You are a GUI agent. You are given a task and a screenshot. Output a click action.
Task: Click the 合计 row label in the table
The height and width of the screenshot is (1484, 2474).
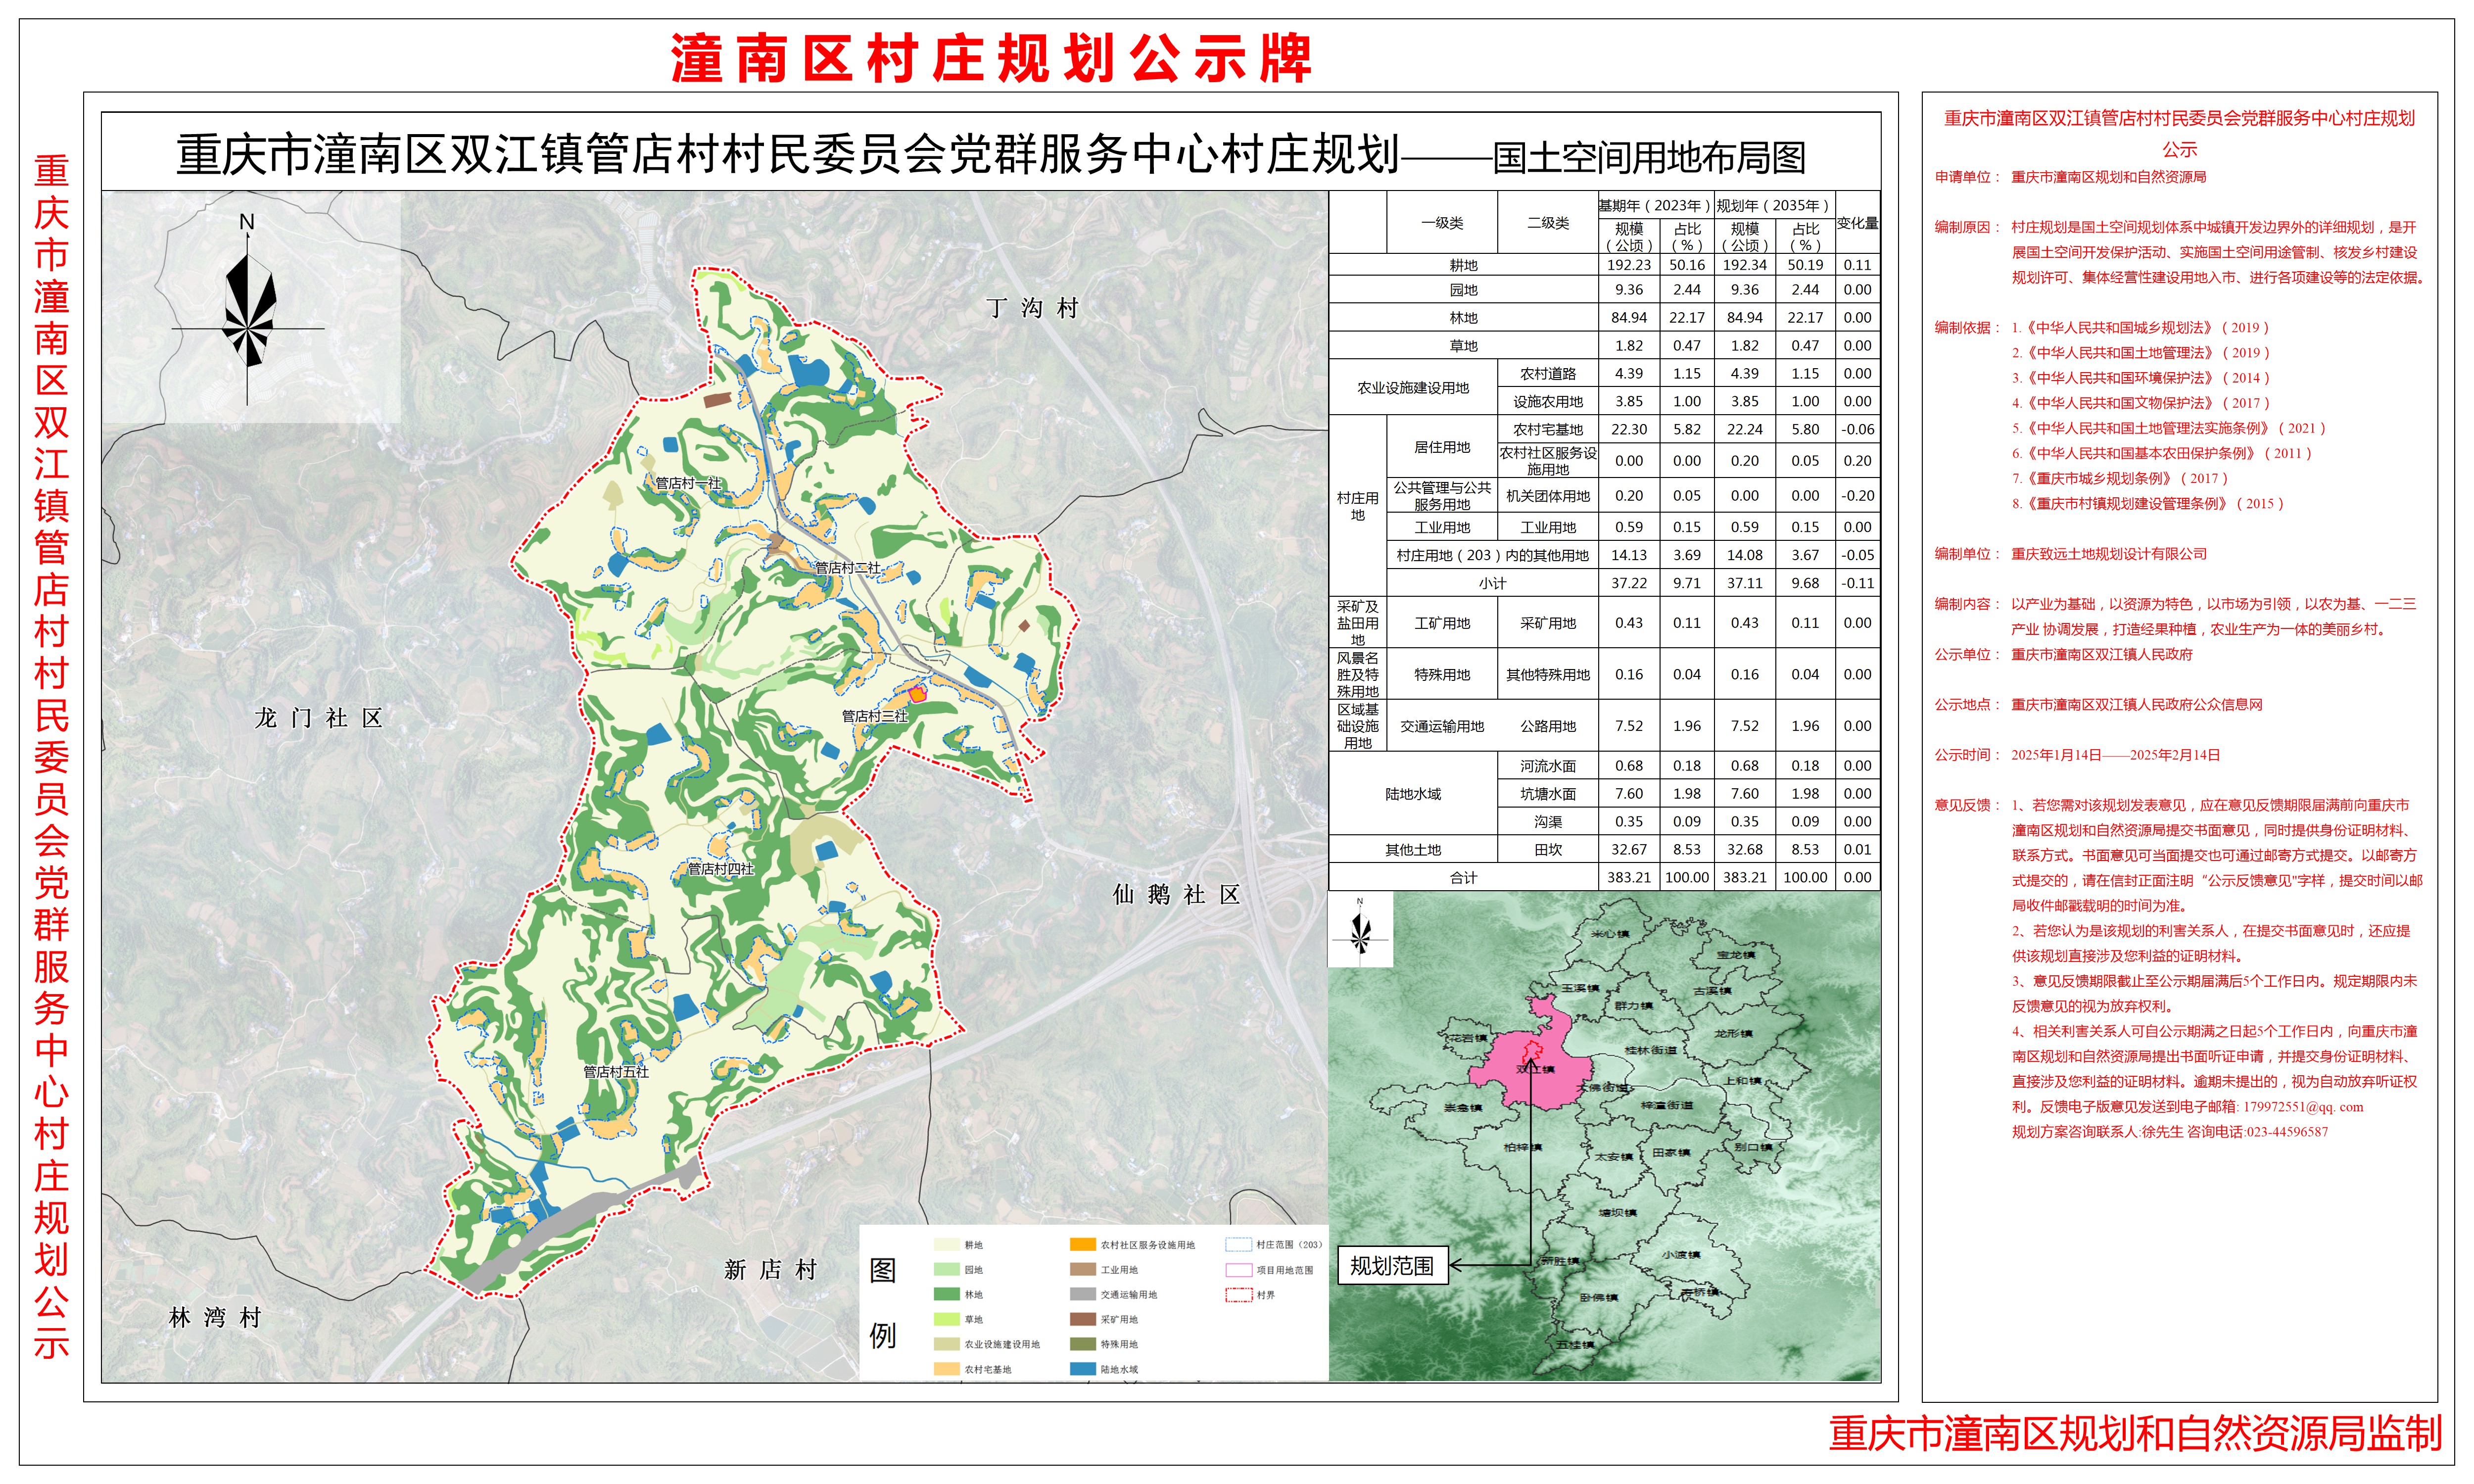[x=1463, y=878]
